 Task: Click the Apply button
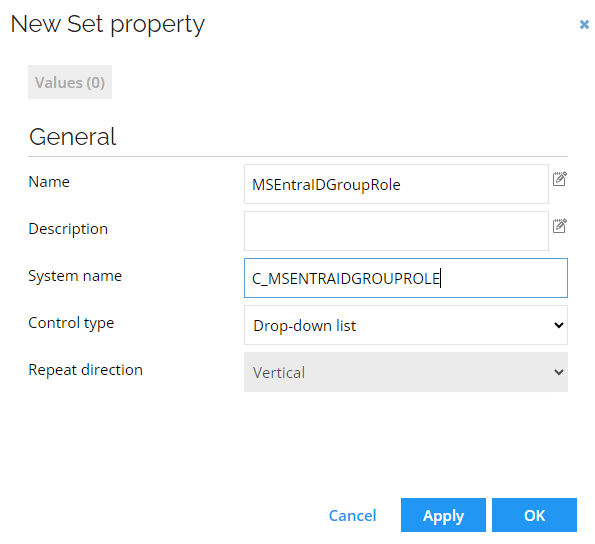(443, 515)
